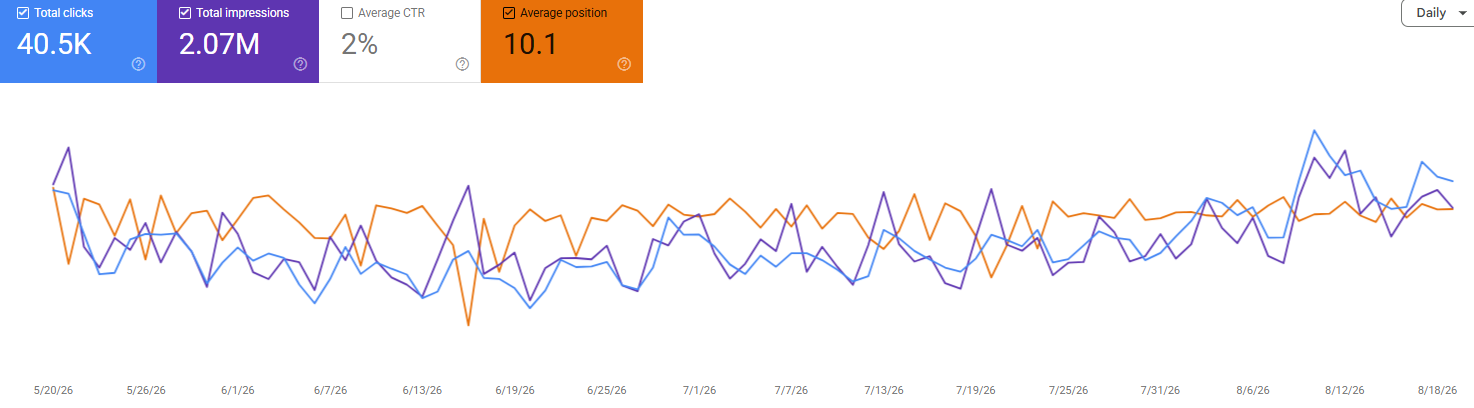Uncheck the Total impressions checkbox
The width and height of the screenshot is (1474, 408).
[x=184, y=13]
